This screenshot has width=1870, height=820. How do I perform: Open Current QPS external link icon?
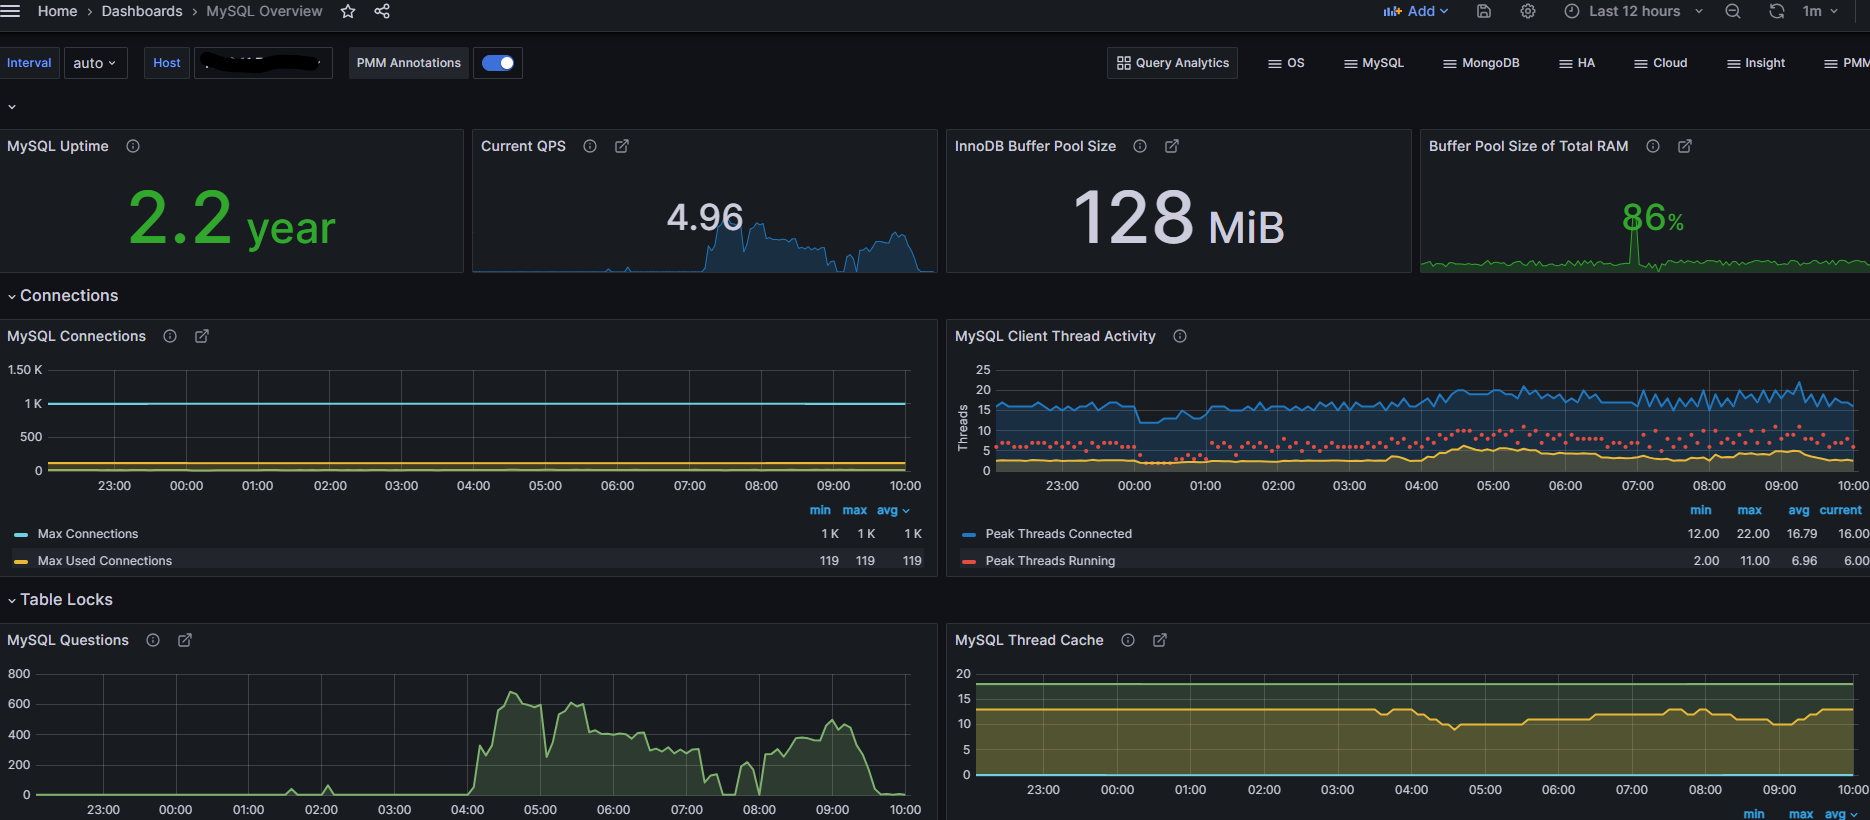622,146
